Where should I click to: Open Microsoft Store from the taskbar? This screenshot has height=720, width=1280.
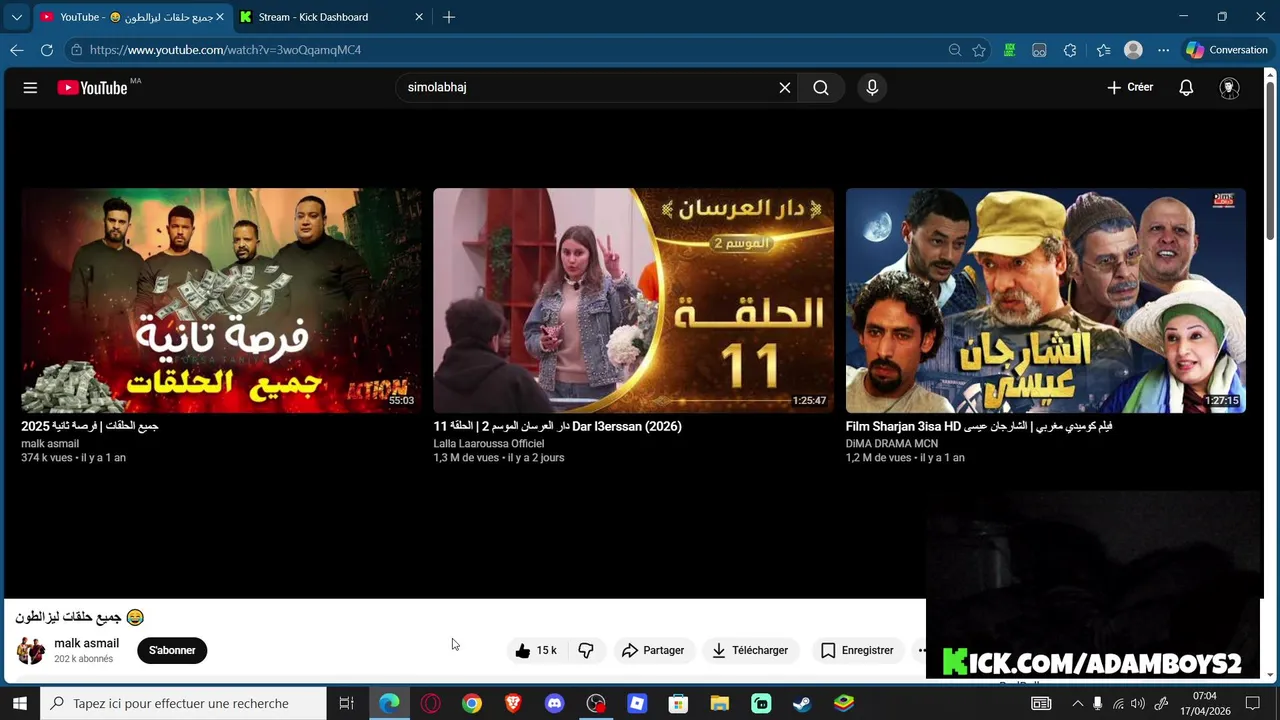coord(678,703)
